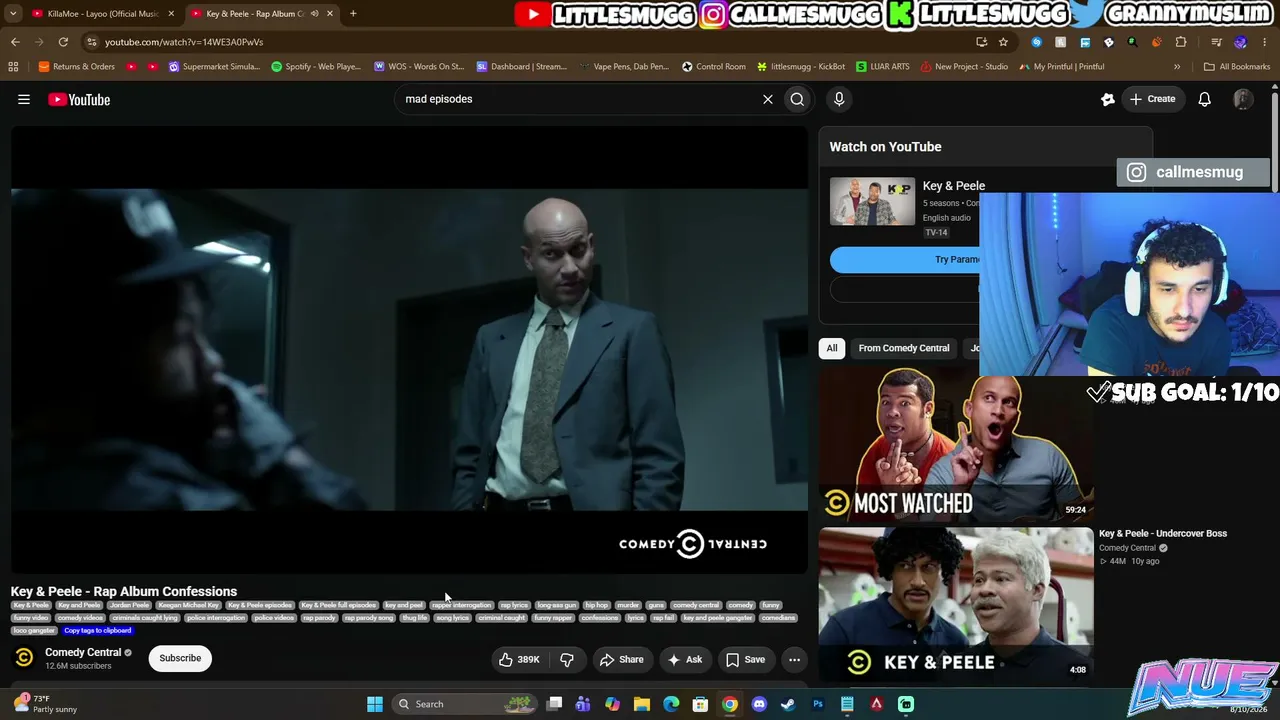This screenshot has height=720, width=1280.
Task: Open Spotify - Web Player bookmark
Action: pos(316,67)
